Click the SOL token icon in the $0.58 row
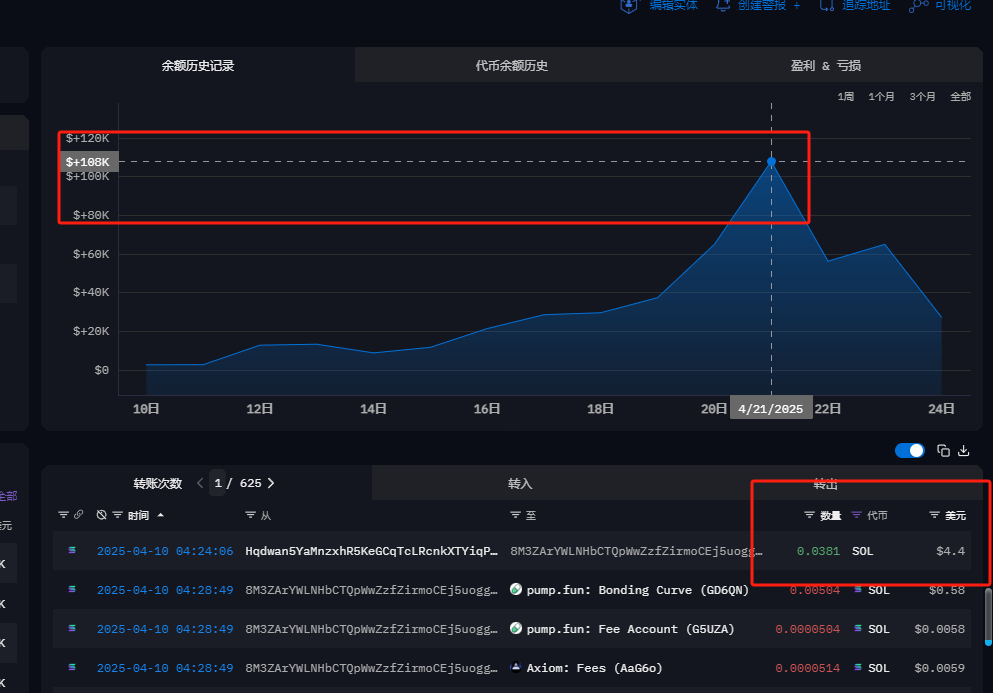 tap(858, 590)
